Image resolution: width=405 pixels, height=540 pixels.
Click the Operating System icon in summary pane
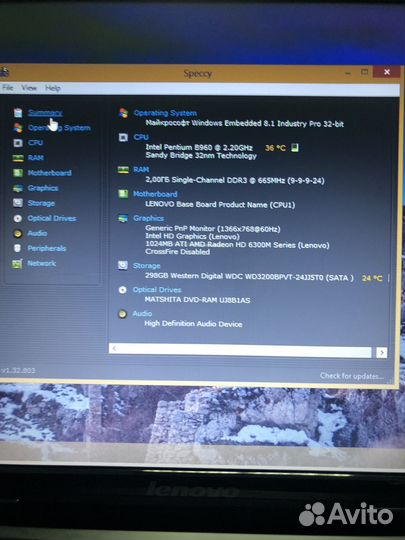coord(123,113)
